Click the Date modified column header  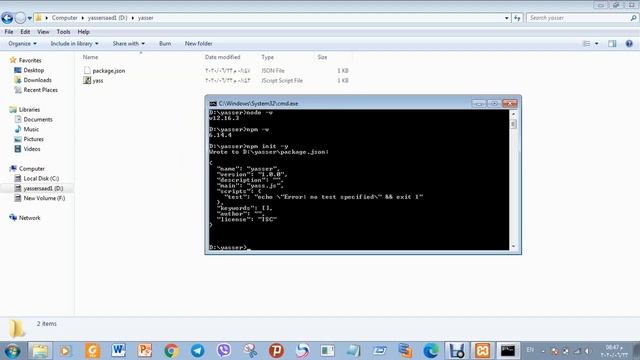coord(222,57)
